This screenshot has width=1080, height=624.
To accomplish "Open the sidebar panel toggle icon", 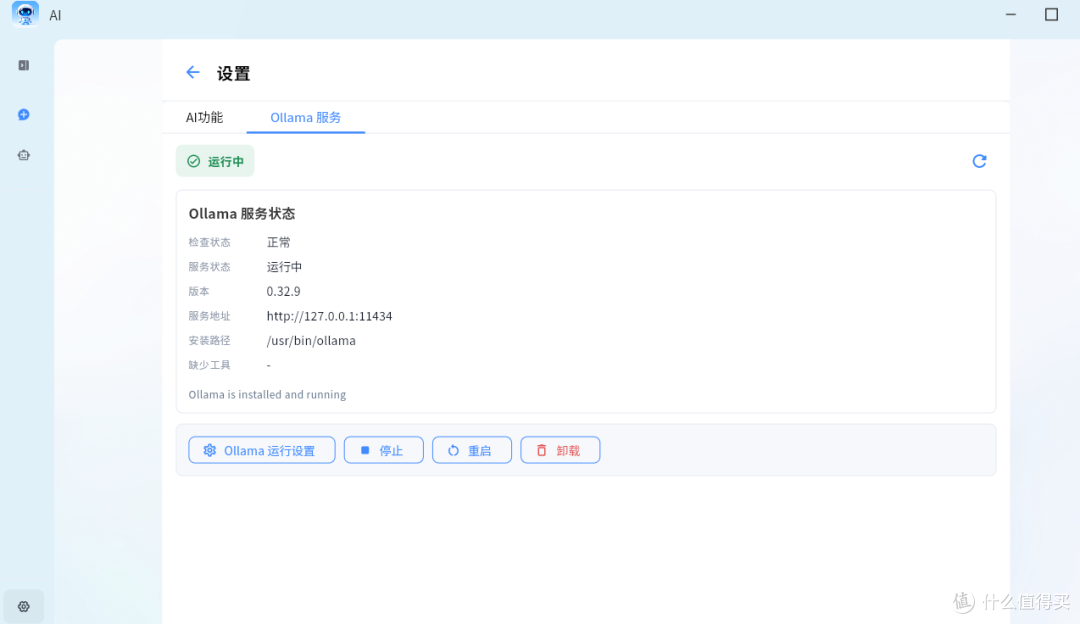I will [23, 65].
